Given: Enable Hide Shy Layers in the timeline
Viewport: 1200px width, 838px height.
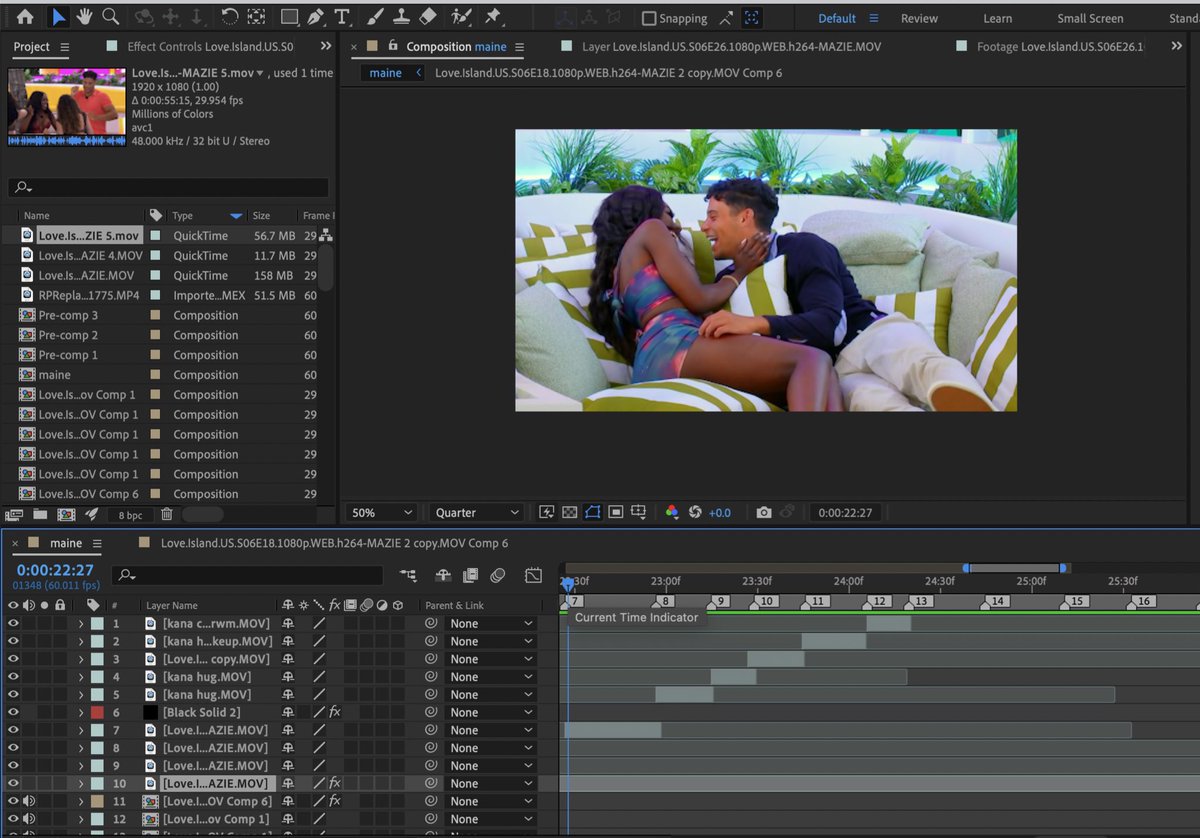Looking at the screenshot, I should (441, 575).
